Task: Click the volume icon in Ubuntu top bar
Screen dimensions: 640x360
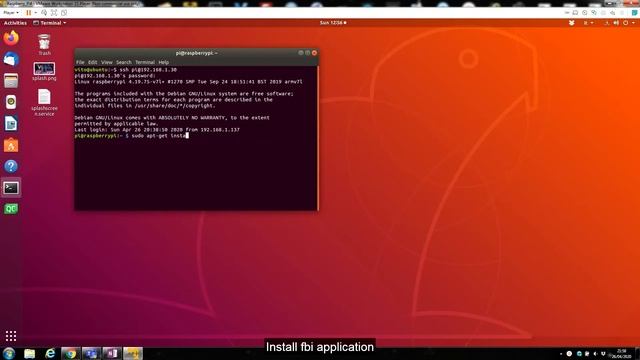Action: 616,23
